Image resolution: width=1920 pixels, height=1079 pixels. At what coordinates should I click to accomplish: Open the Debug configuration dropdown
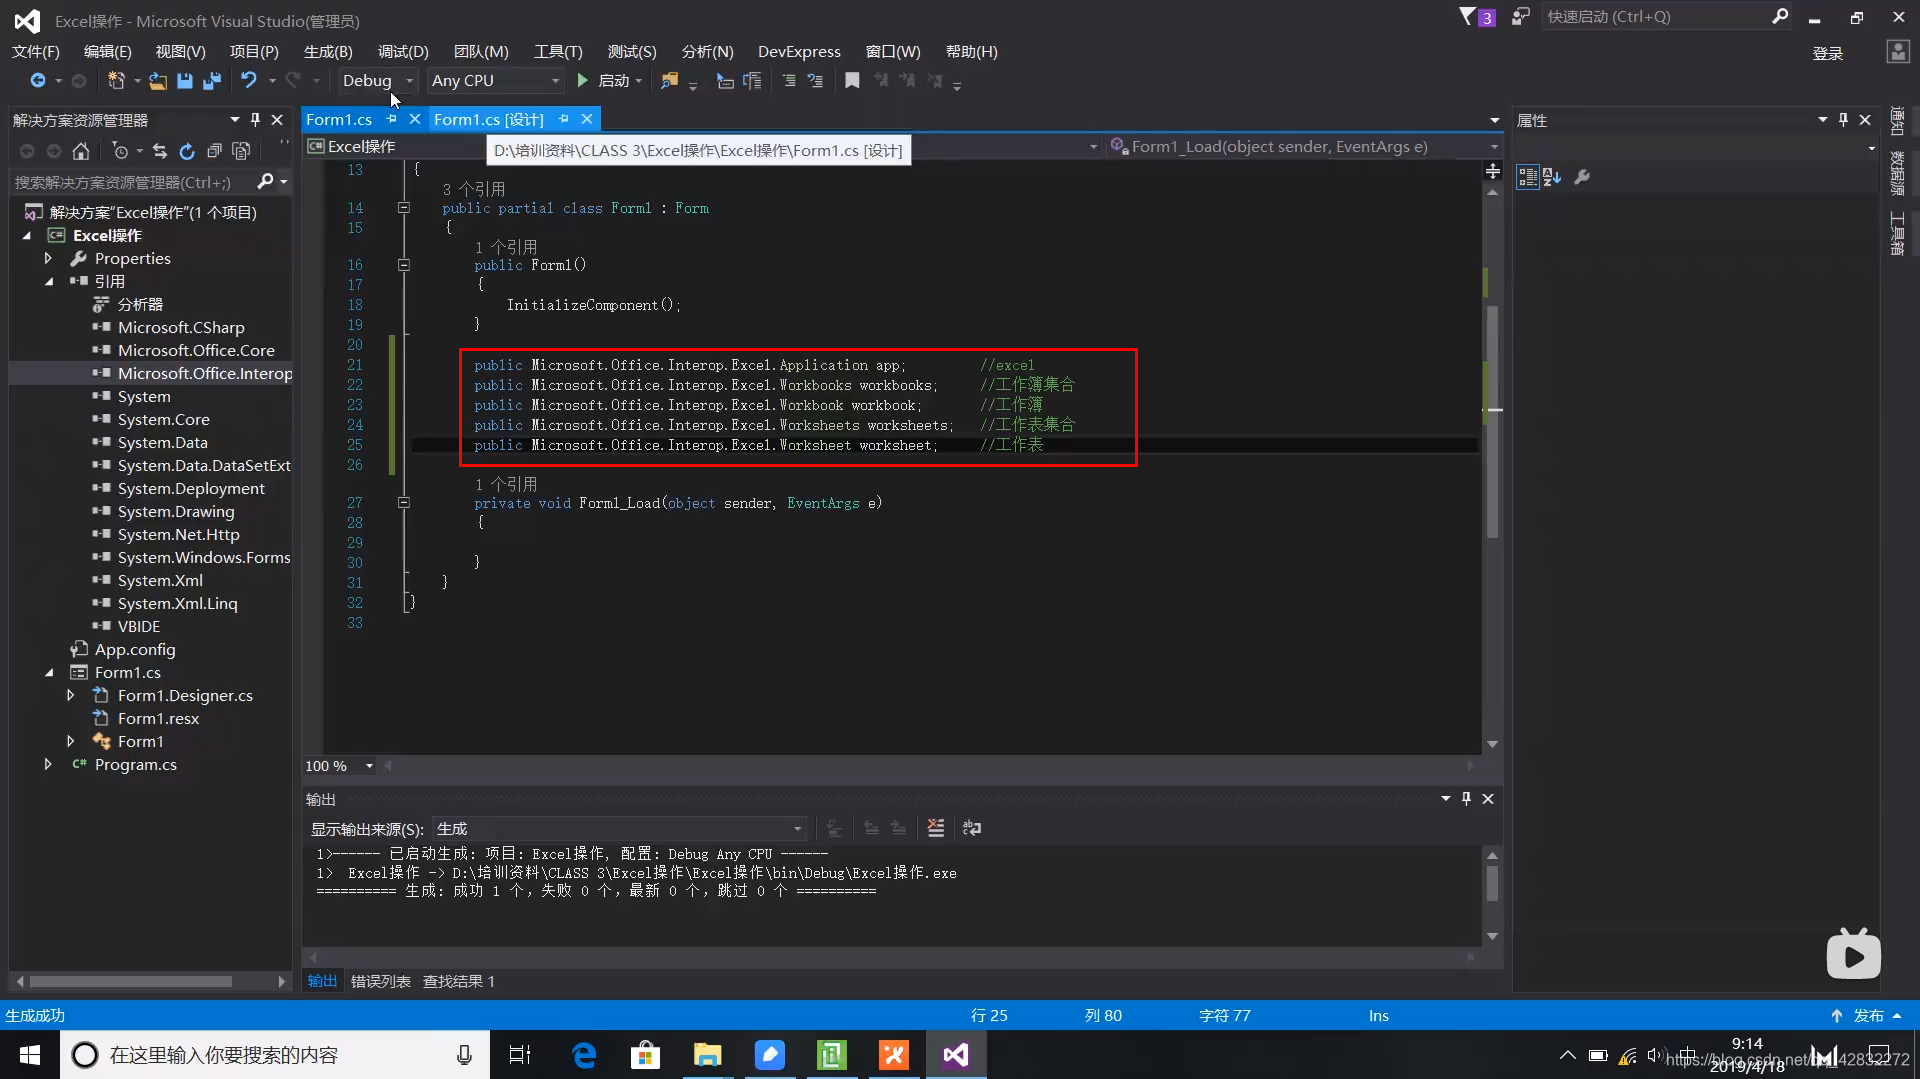point(378,81)
